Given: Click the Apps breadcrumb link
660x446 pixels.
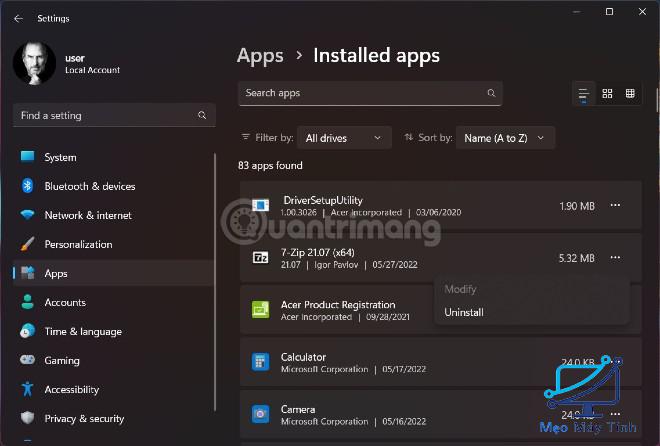Looking at the screenshot, I should click(x=260, y=56).
